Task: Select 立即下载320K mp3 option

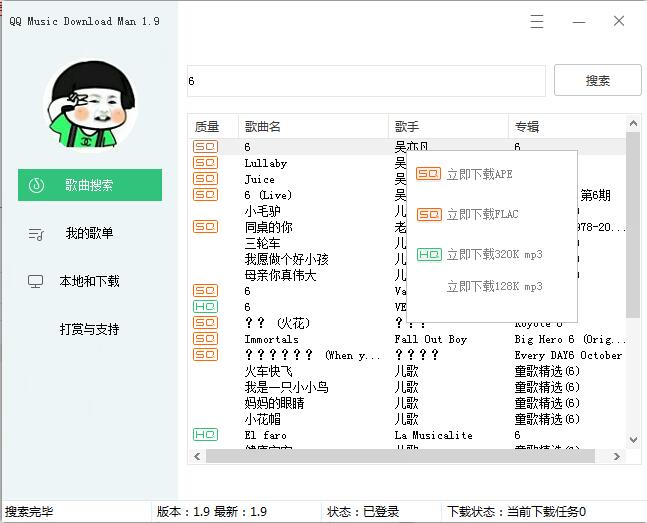Action: (494, 255)
